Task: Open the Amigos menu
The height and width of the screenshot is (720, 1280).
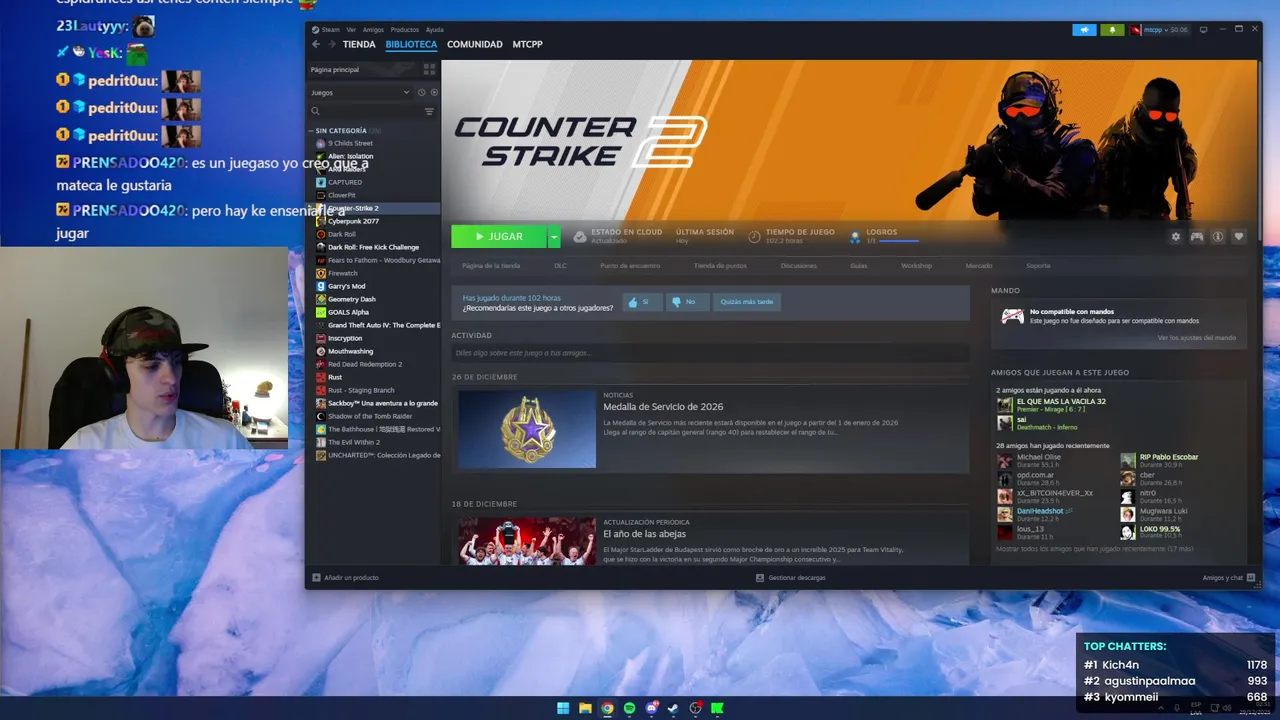Action: click(373, 30)
